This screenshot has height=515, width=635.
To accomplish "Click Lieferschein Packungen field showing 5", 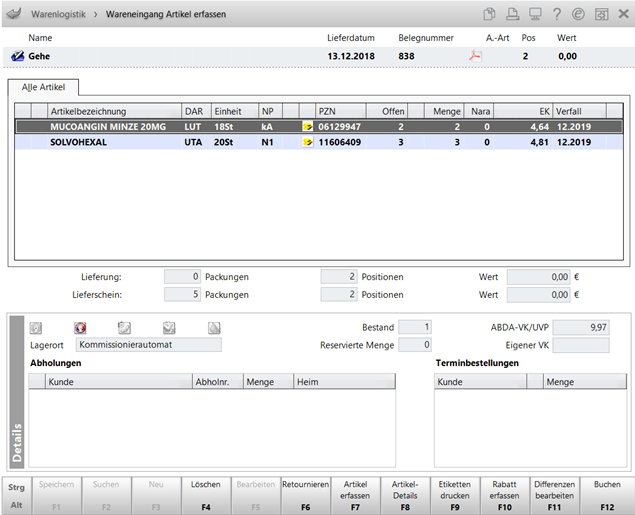I will pos(182,294).
